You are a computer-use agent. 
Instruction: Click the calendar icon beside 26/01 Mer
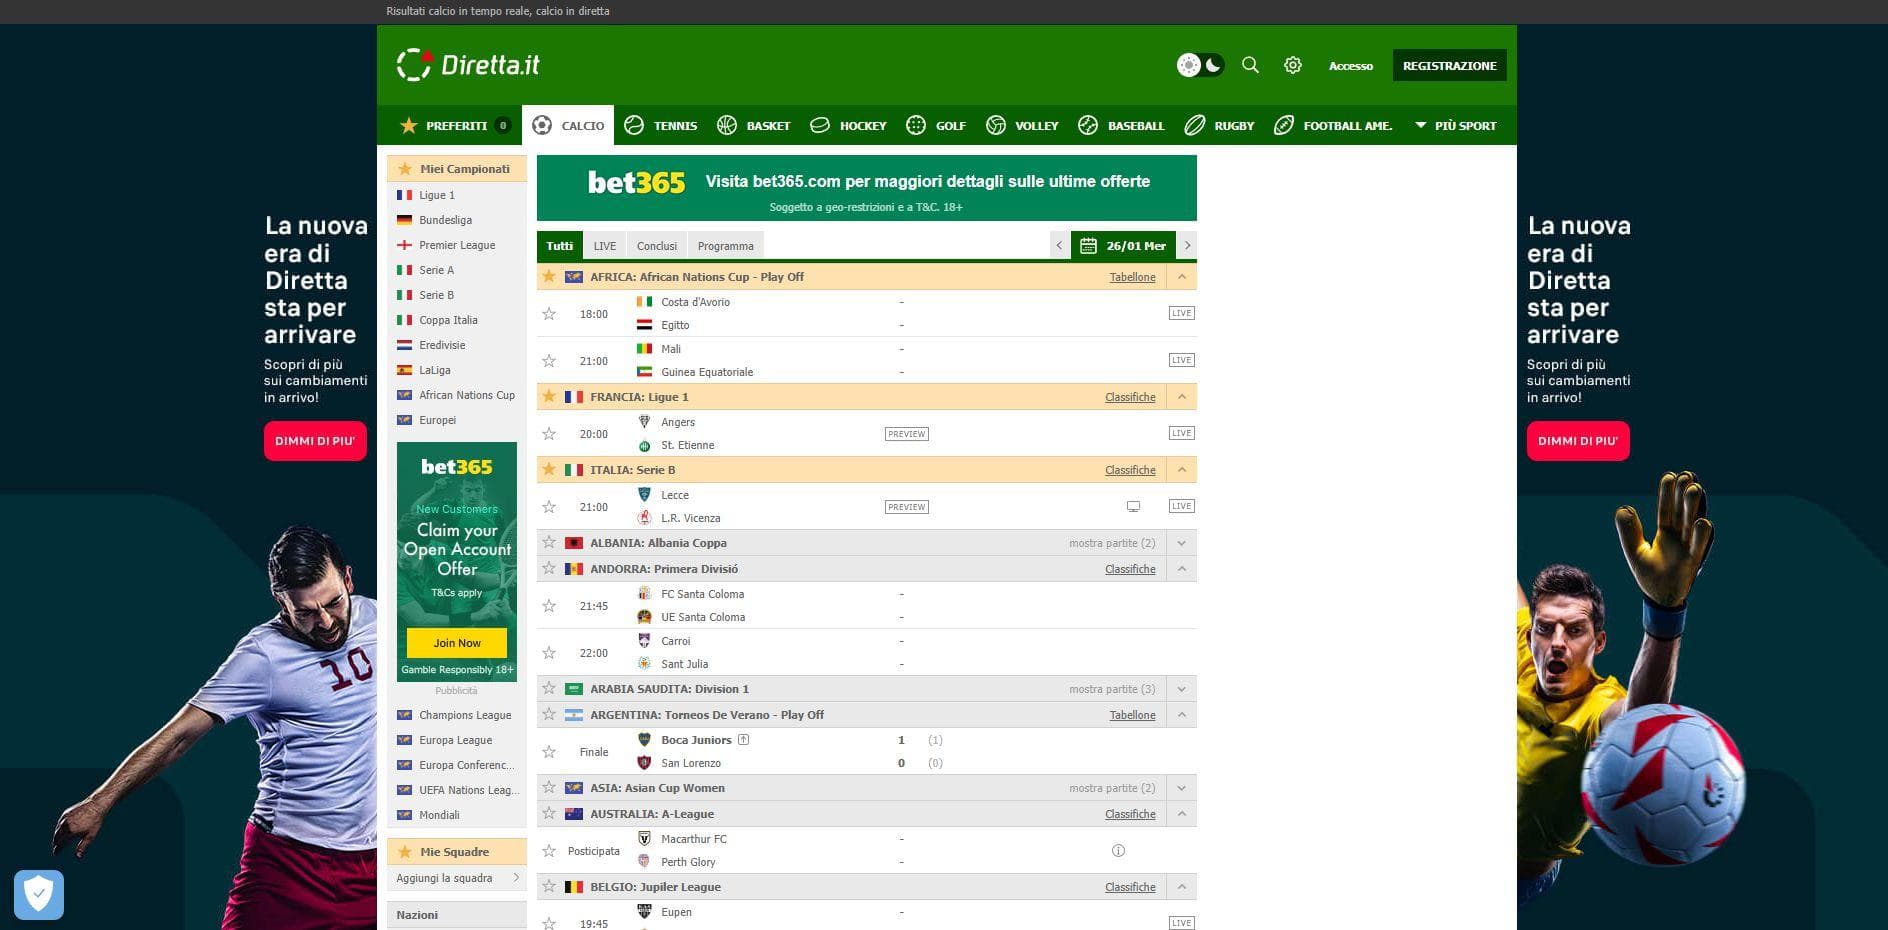pos(1088,246)
